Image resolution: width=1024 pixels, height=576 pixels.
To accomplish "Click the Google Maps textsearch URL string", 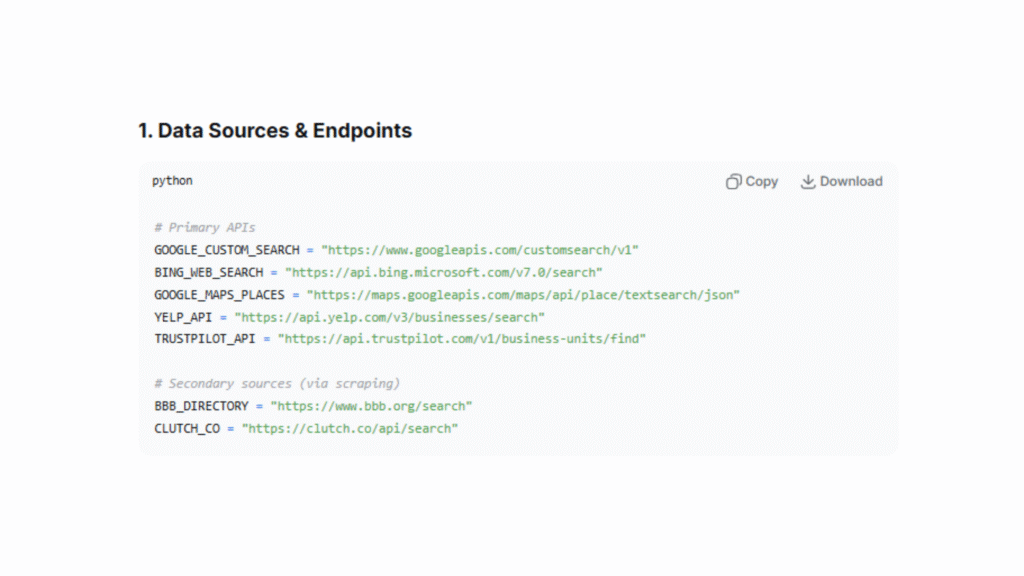I will [x=523, y=295].
